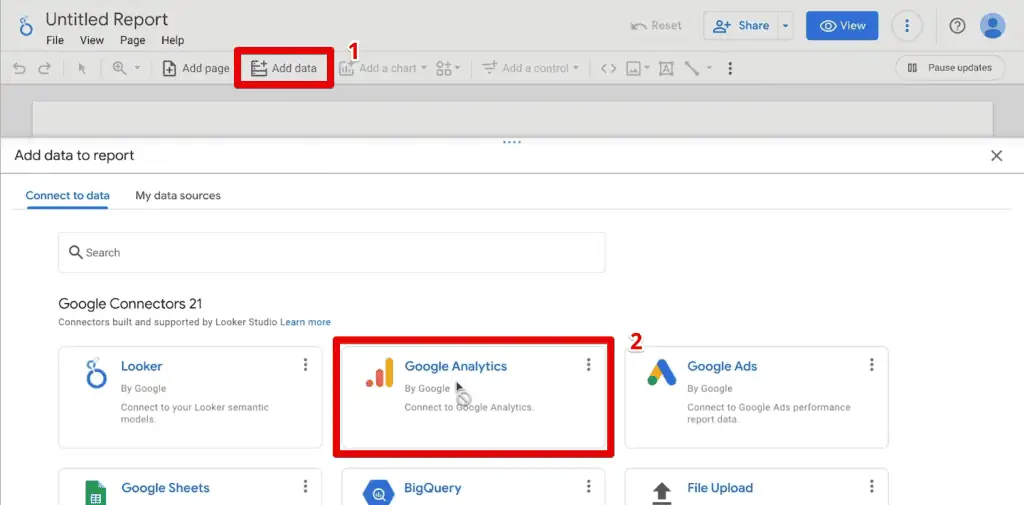The height and width of the screenshot is (505, 1024).
Task: Expand line tool dropdown arrow
Action: (709, 68)
